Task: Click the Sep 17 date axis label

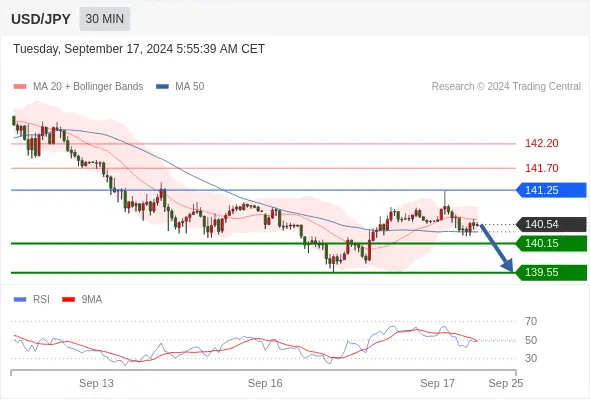Action: pos(437,383)
